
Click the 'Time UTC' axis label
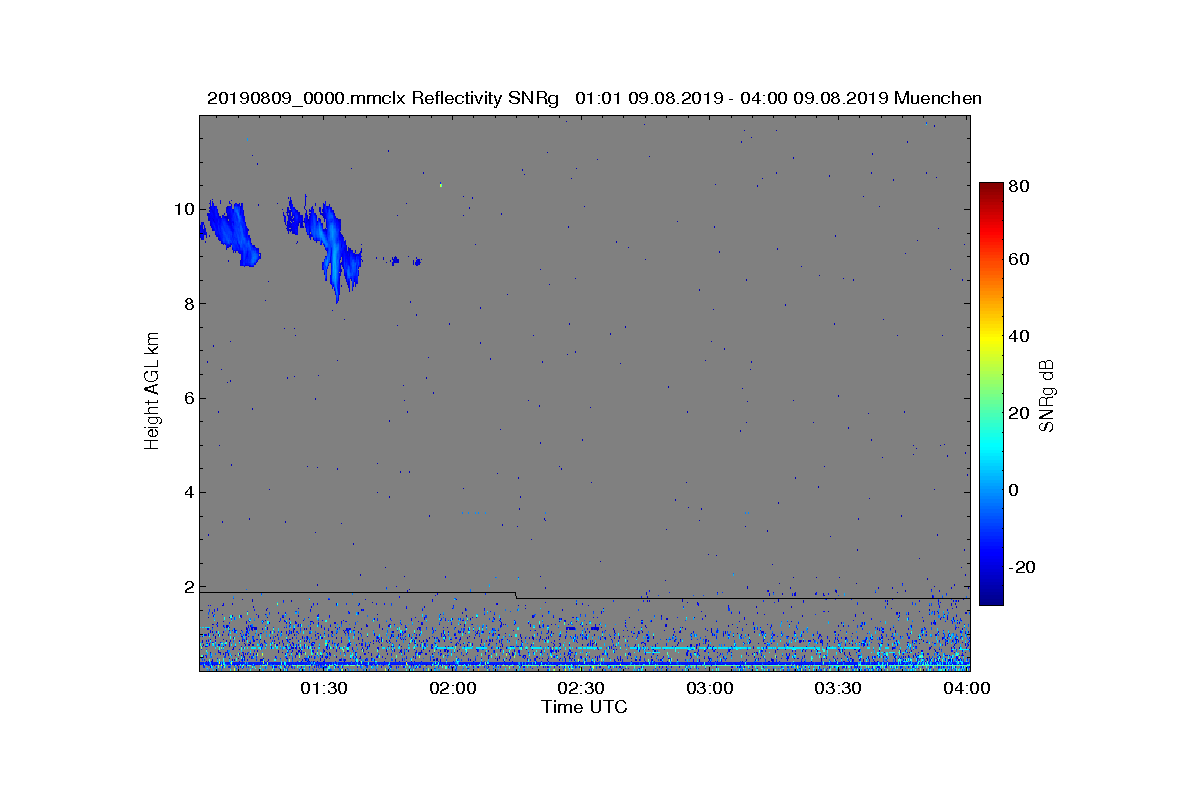(584, 707)
